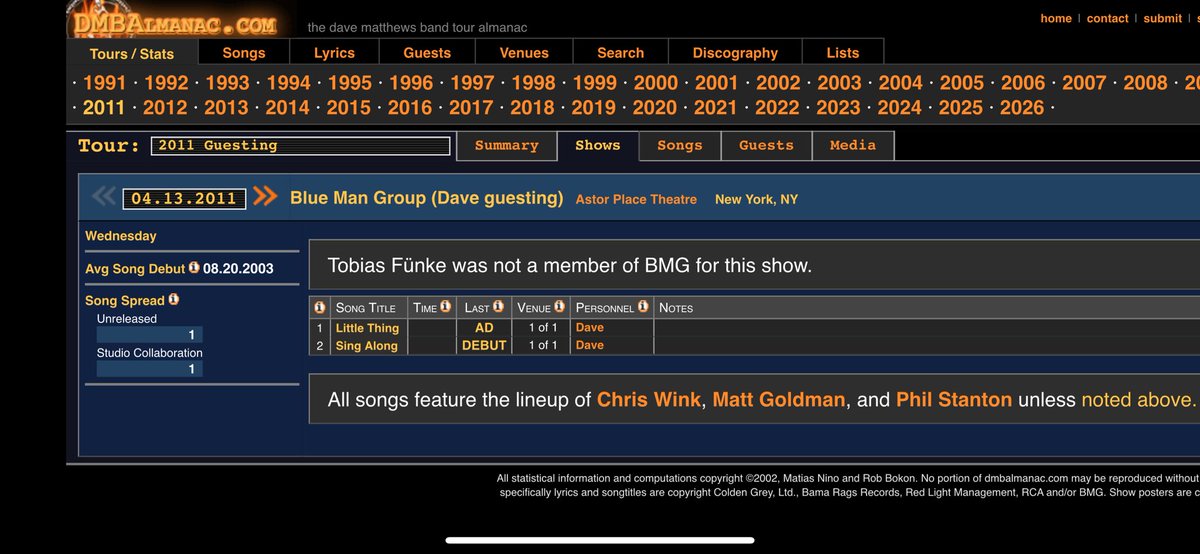Screen dimensions: 1200x554
Task: Jump to year 2007
Action: pos(1084,83)
